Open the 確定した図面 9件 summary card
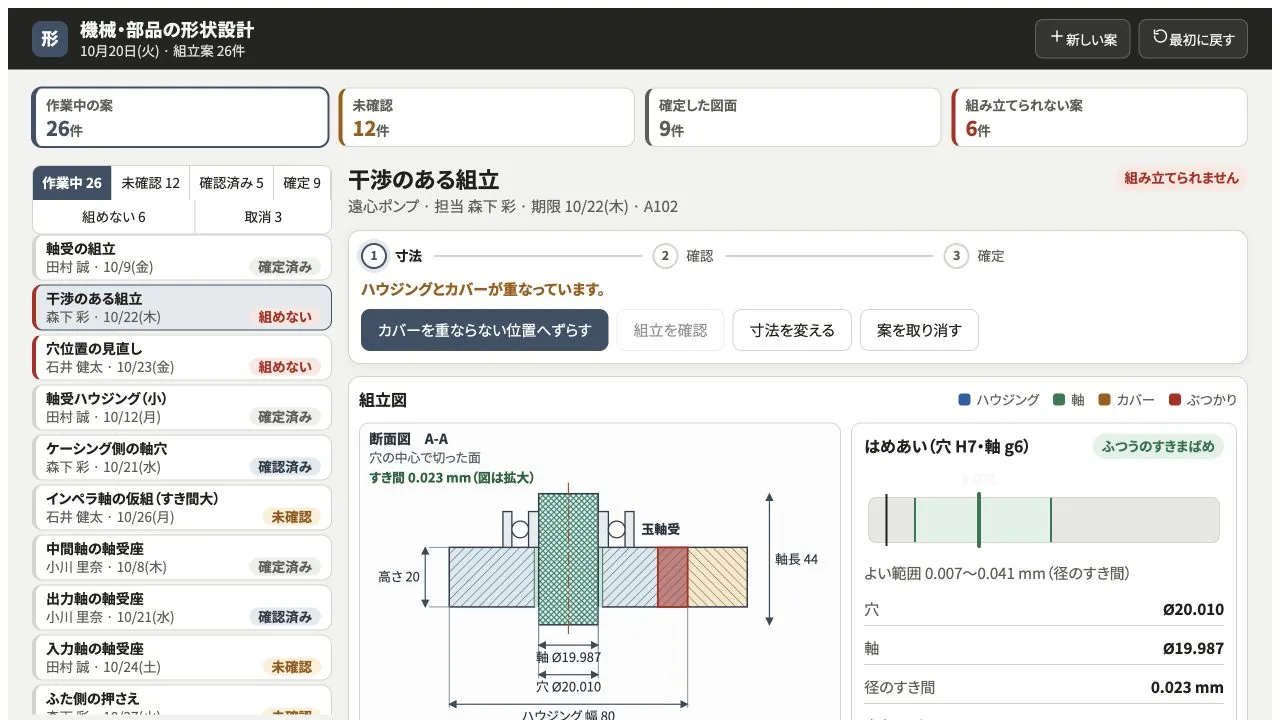Viewport: 1280px width, 720px height. point(792,117)
